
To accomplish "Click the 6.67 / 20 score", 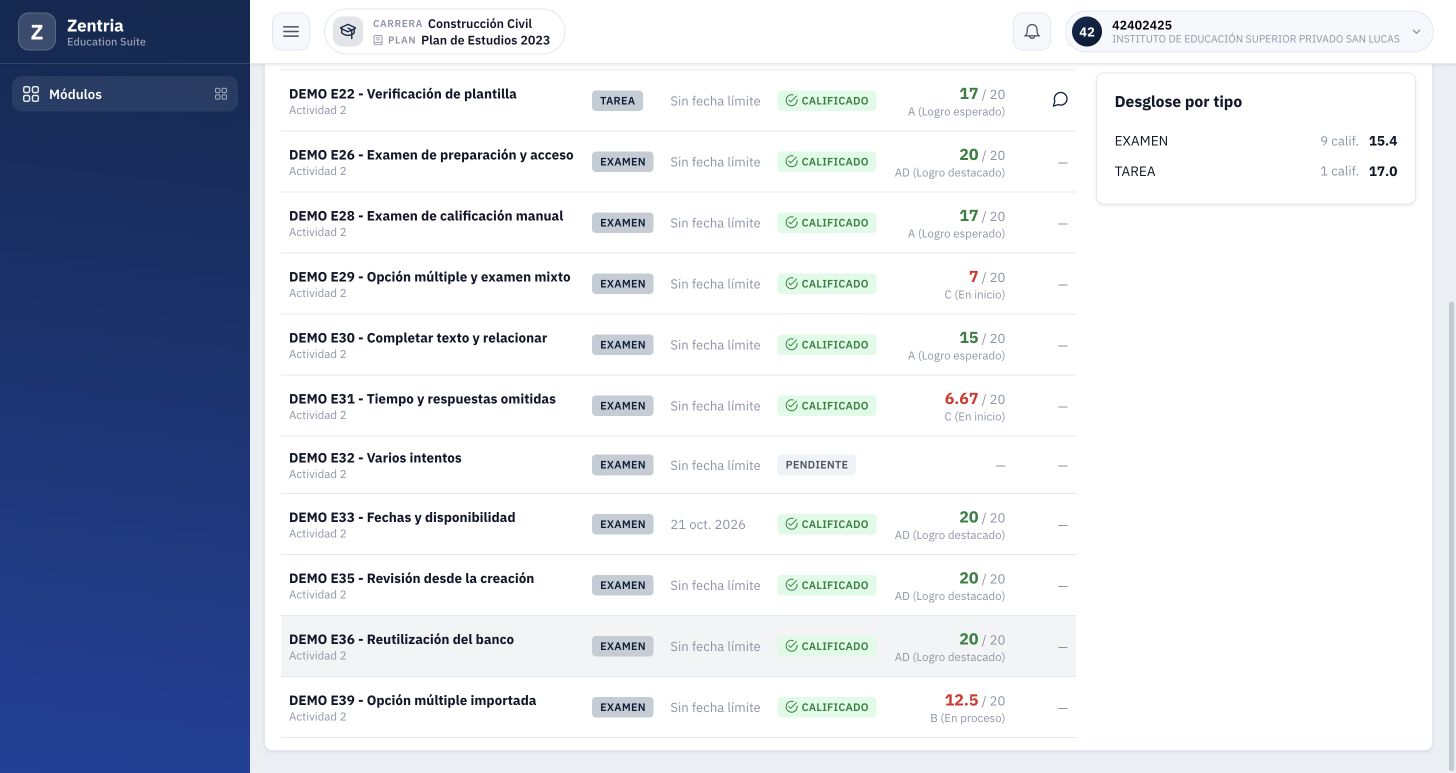I will click(975, 399).
